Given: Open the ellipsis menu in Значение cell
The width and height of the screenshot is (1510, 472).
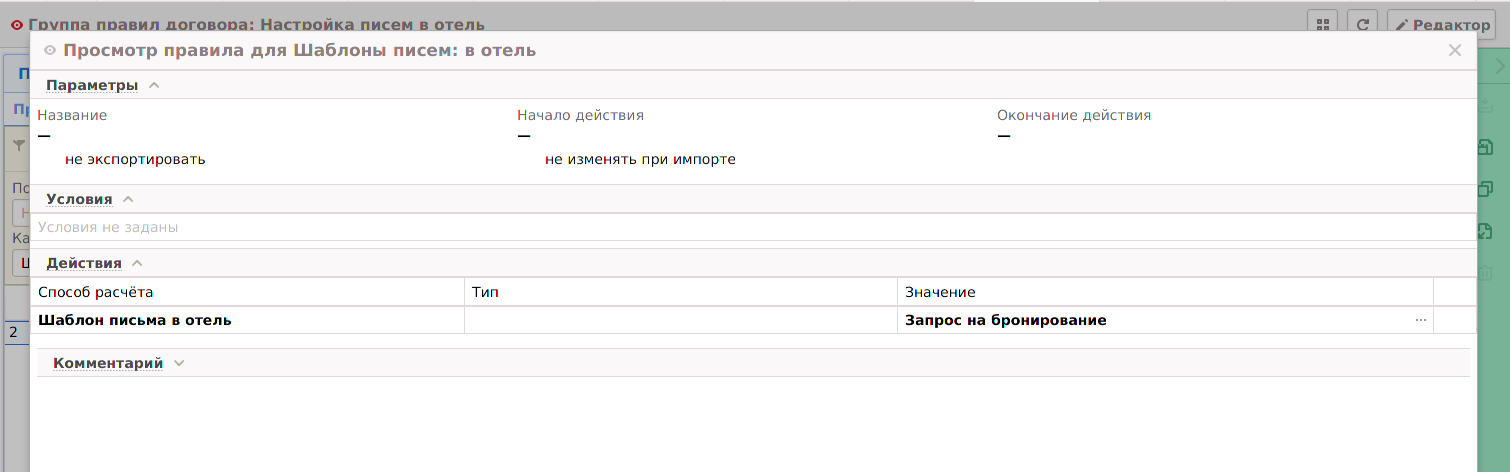Looking at the screenshot, I should 1420,320.
